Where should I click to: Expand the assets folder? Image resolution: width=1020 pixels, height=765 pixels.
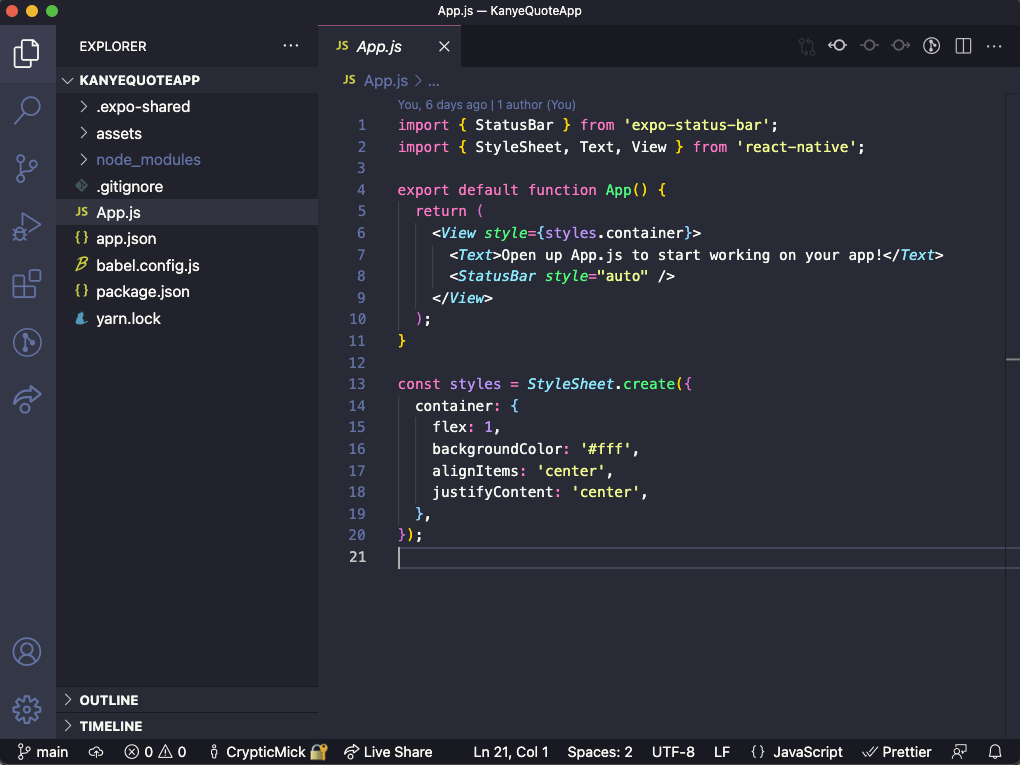187,133
